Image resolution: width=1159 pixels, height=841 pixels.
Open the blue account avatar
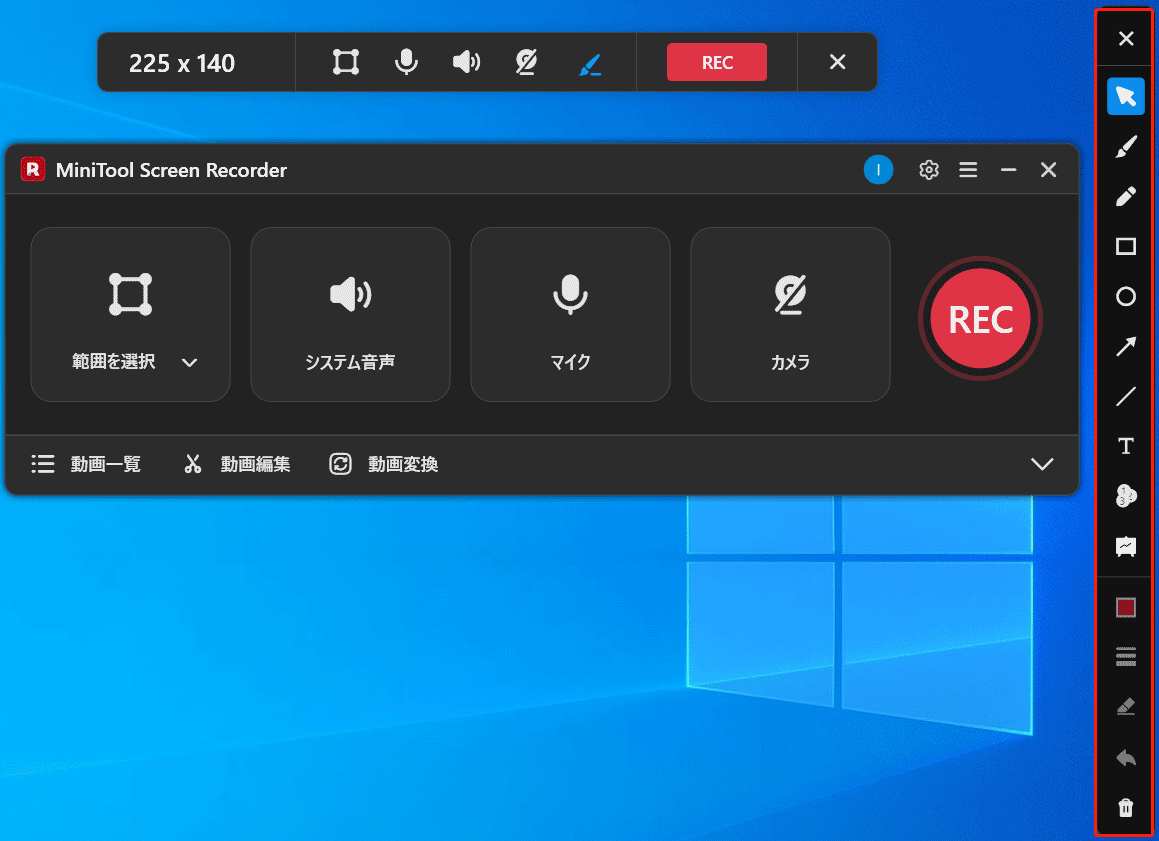tap(878, 170)
